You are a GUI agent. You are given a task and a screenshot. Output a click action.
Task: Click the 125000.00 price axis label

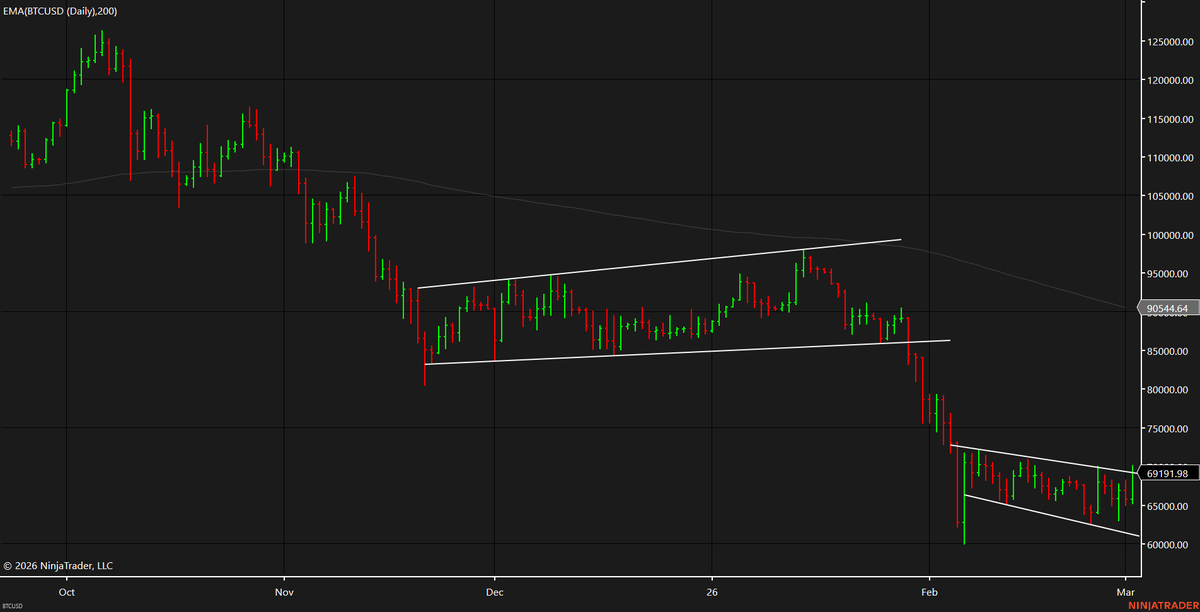pyautogui.click(x=1169, y=42)
